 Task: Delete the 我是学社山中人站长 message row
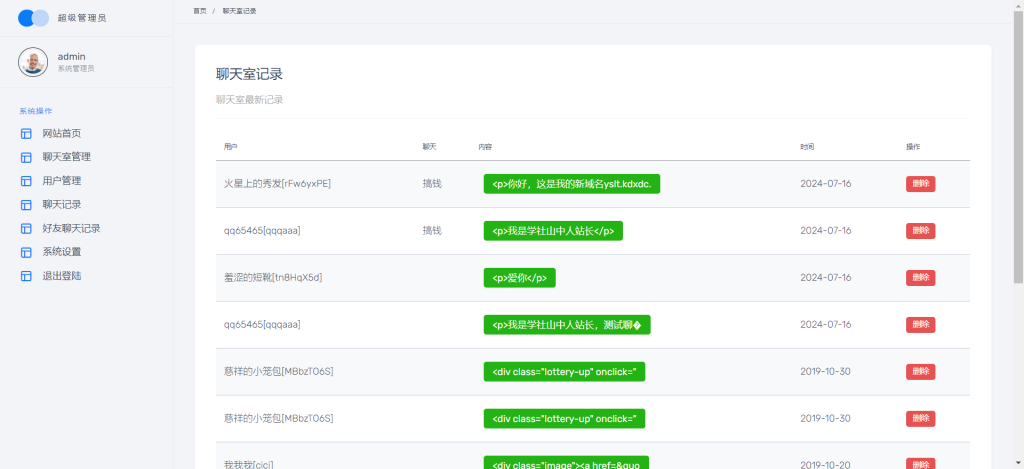[x=920, y=231]
